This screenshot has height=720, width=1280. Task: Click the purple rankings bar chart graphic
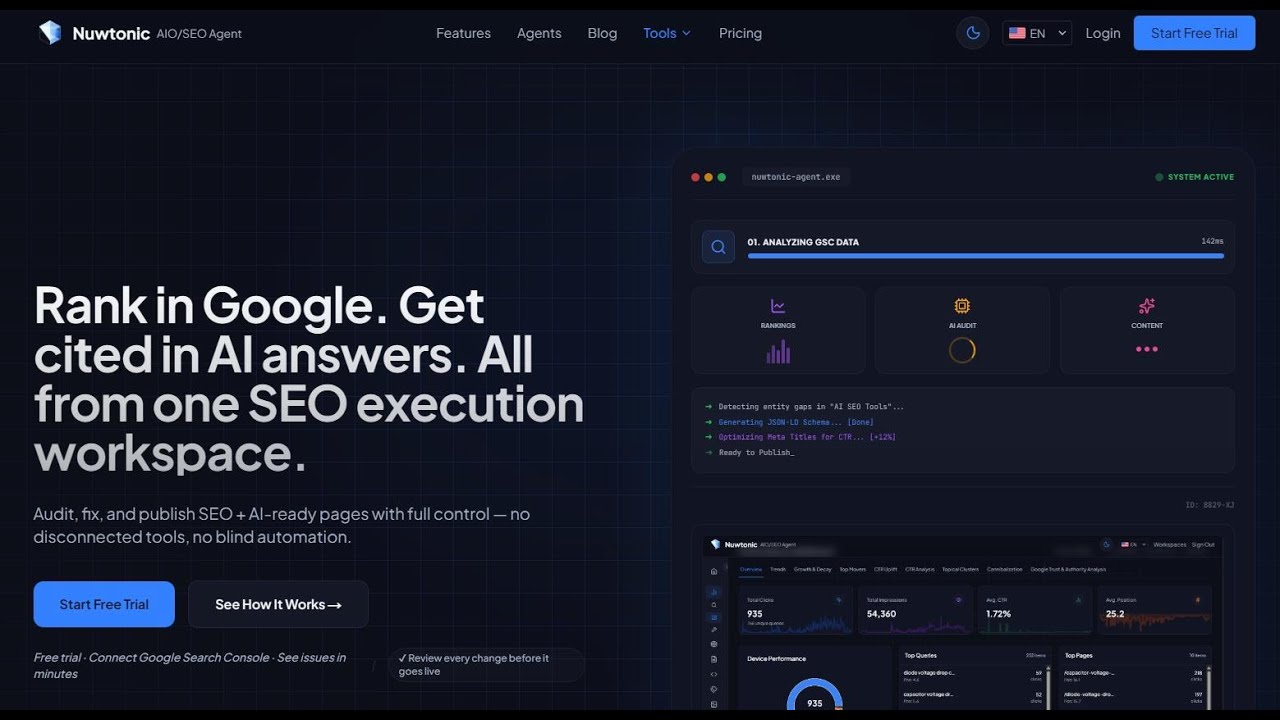pos(778,351)
